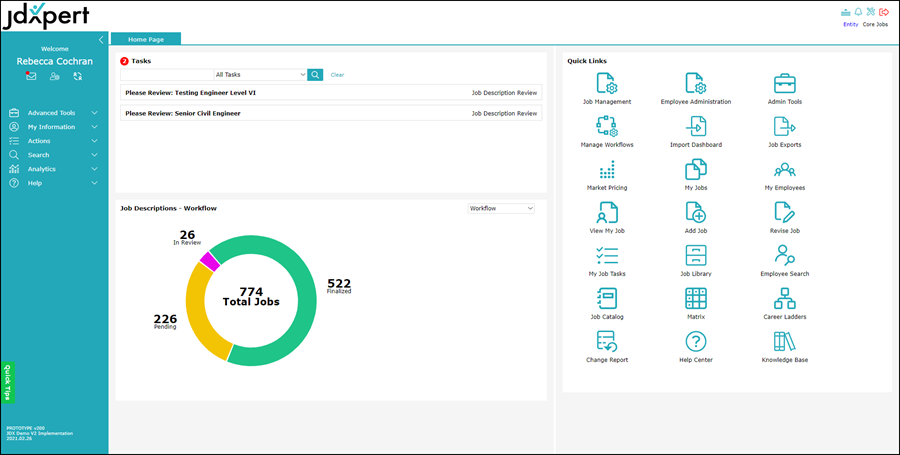Open the Knowledge Base icon
Image resolution: width=900 pixels, height=455 pixels.
click(x=785, y=342)
